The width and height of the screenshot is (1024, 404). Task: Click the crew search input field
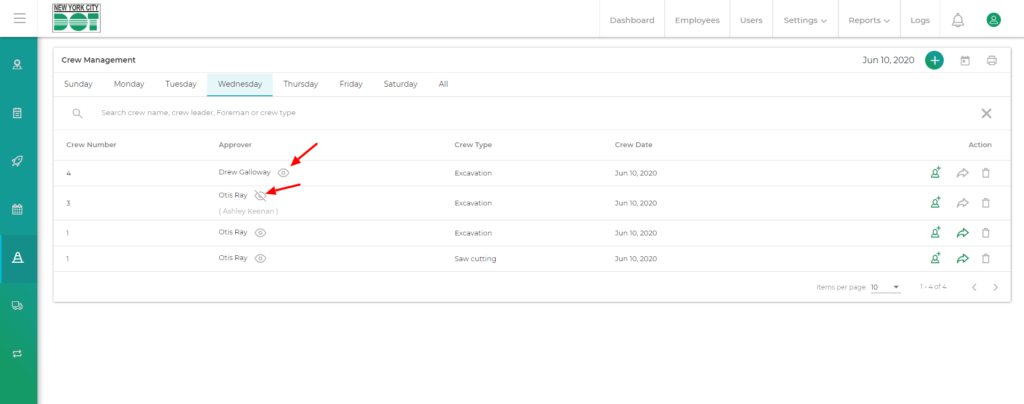400,113
